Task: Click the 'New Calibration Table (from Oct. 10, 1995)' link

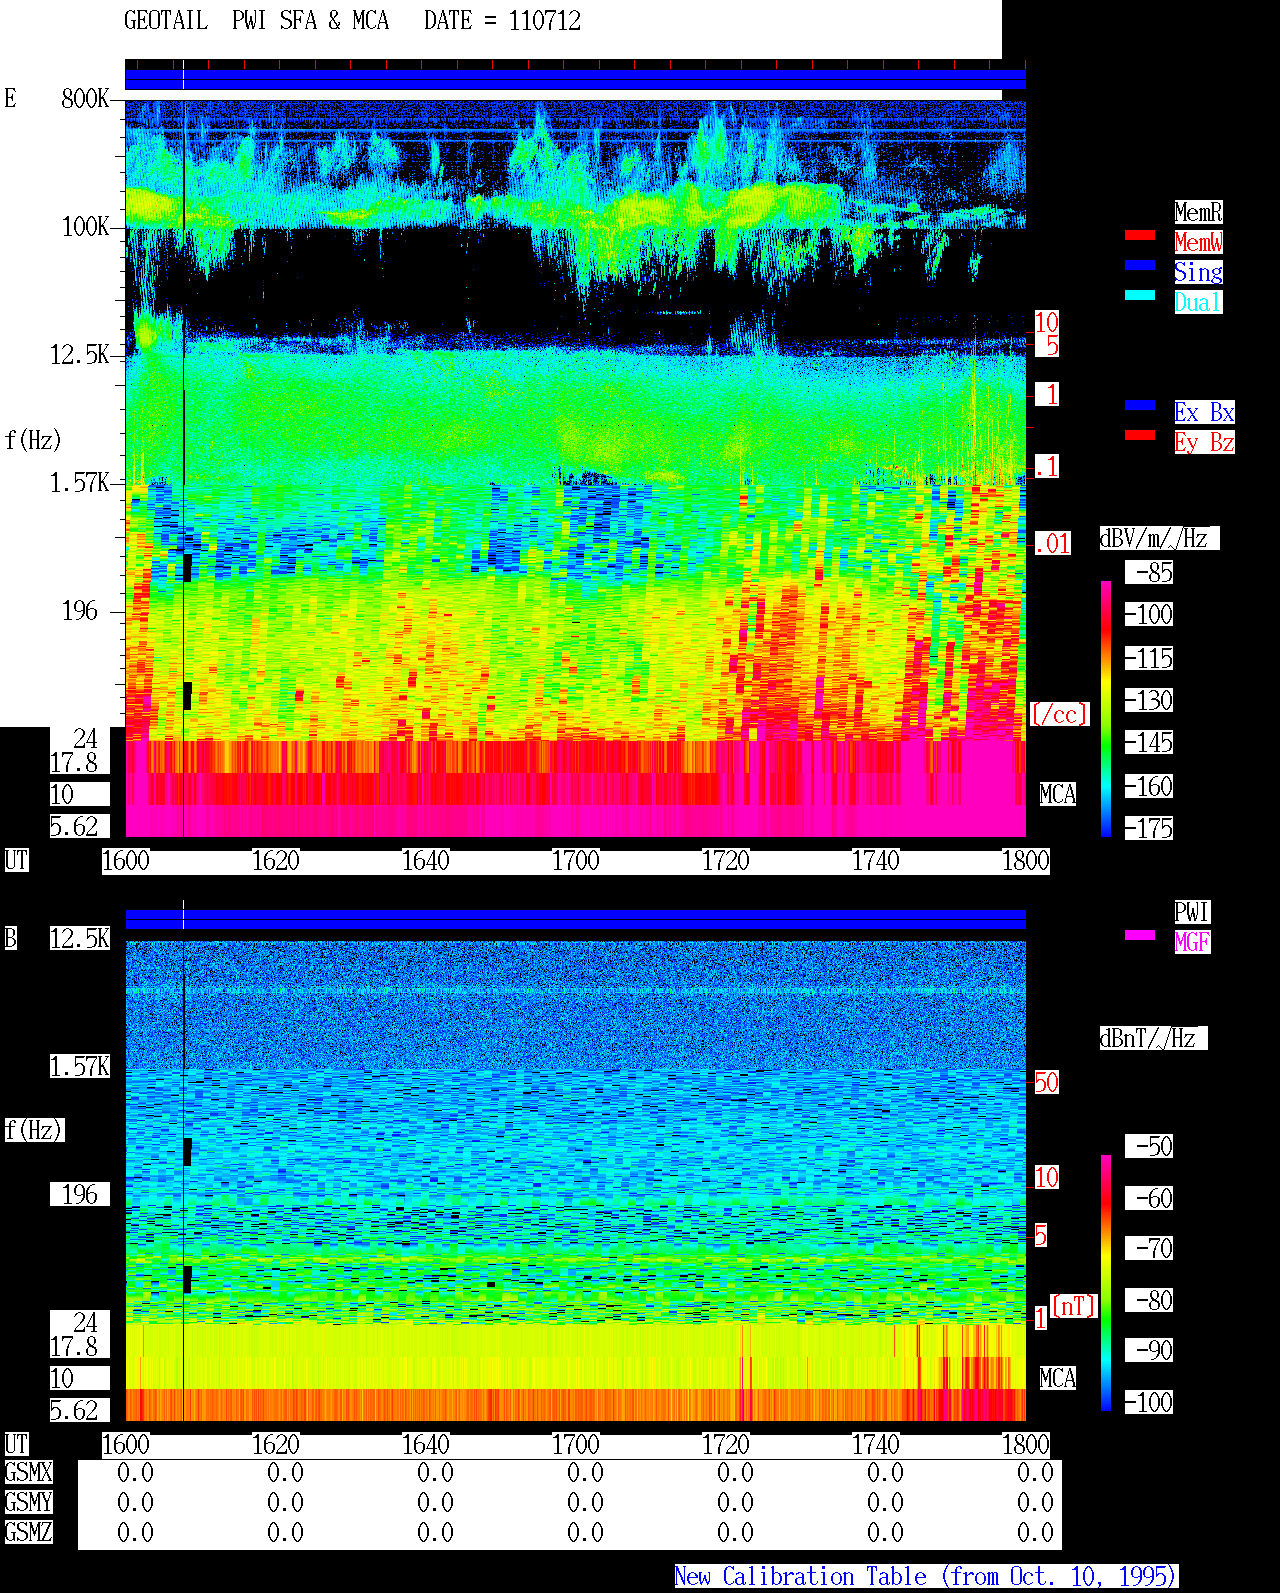Action: click(x=926, y=1577)
